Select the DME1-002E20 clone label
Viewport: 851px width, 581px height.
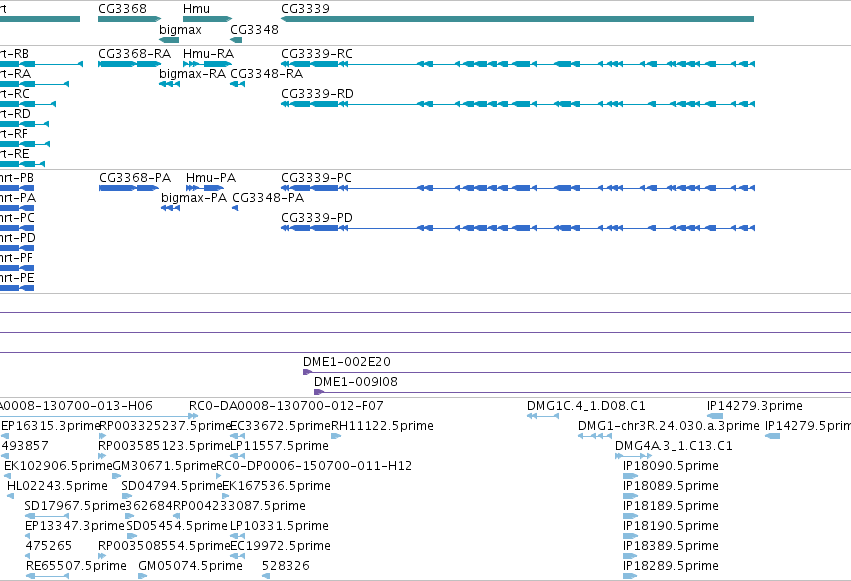347,362
